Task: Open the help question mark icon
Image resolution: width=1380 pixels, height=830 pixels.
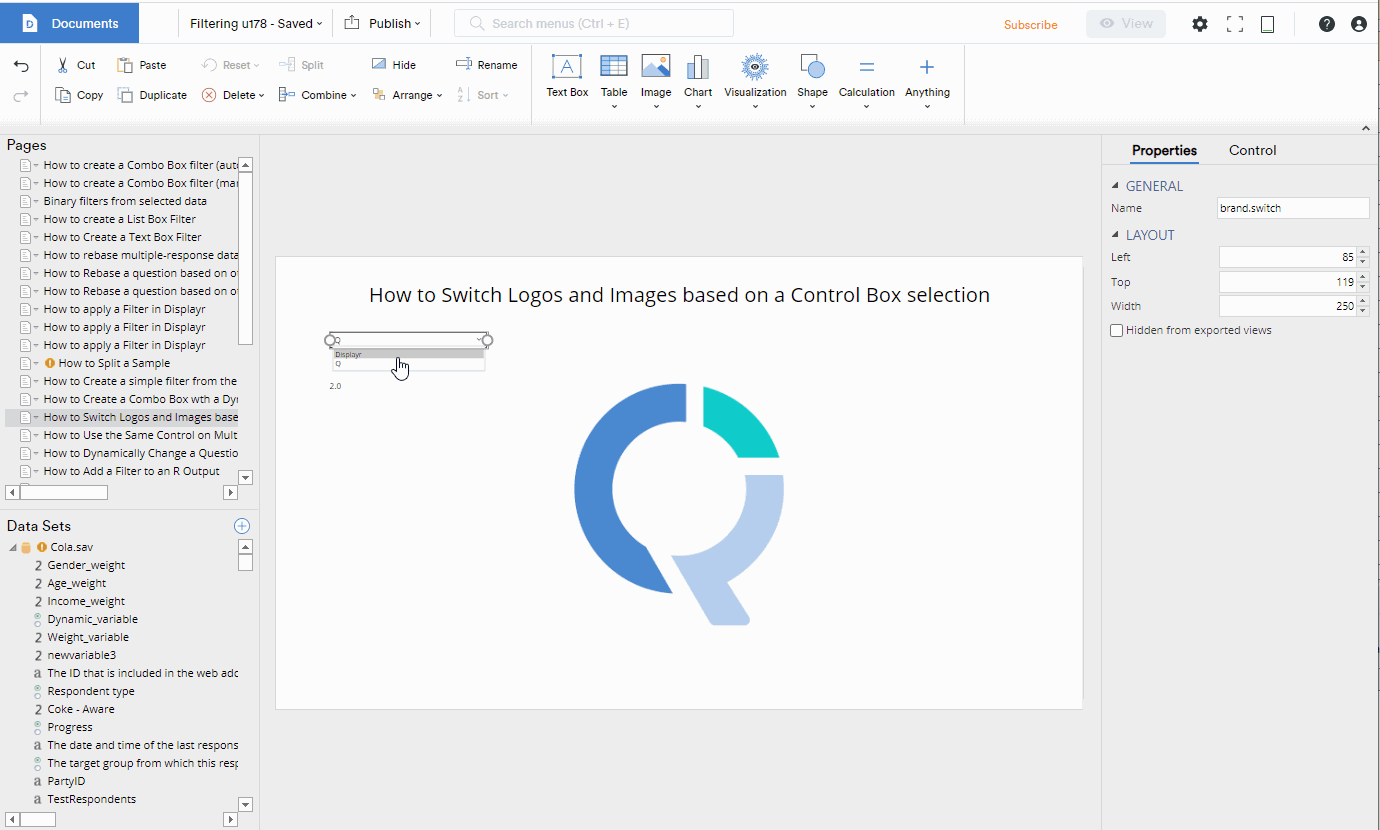Action: pyautogui.click(x=1327, y=23)
